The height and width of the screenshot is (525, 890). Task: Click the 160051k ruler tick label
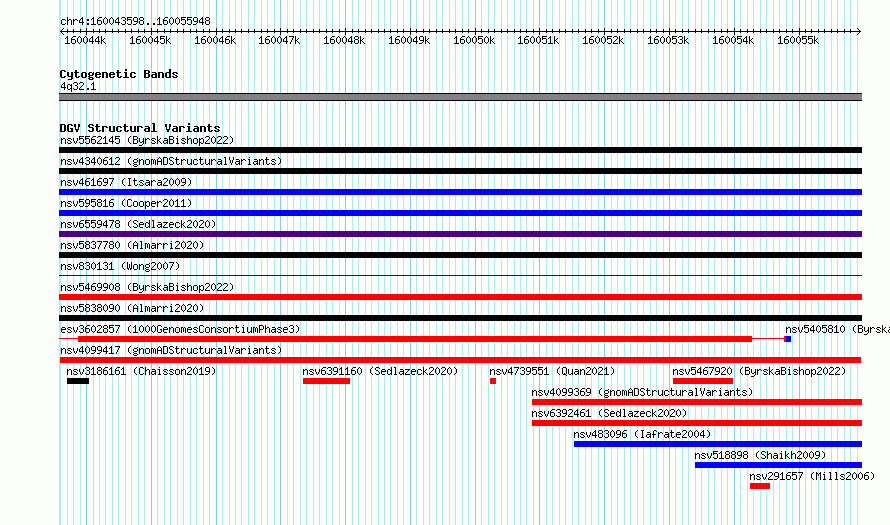[x=538, y=40]
